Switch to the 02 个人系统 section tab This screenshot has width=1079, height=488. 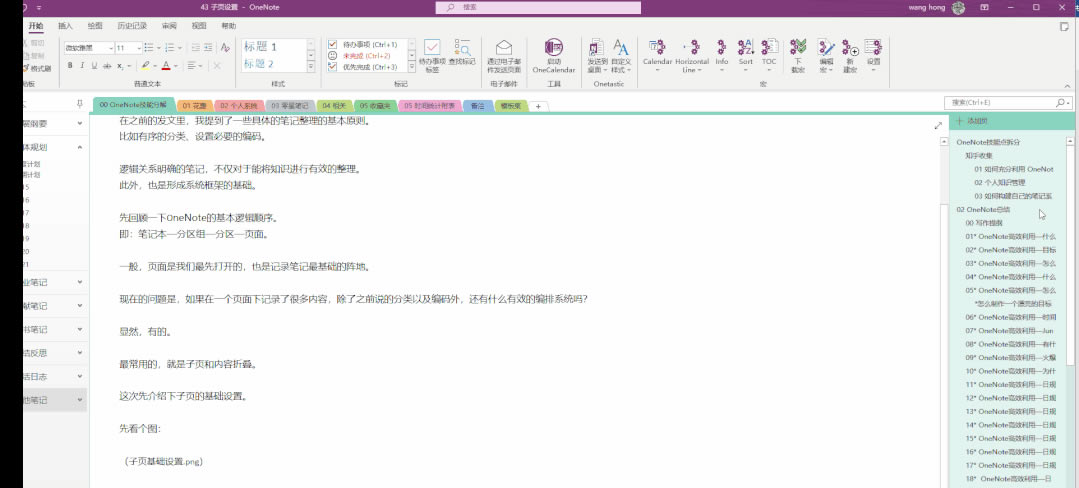click(239, 106)
